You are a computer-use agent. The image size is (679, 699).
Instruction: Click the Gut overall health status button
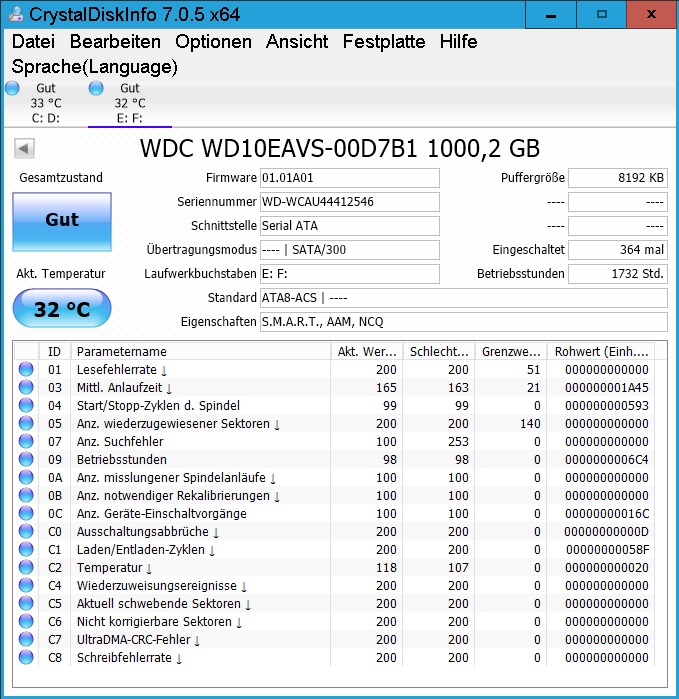(62, 222)
